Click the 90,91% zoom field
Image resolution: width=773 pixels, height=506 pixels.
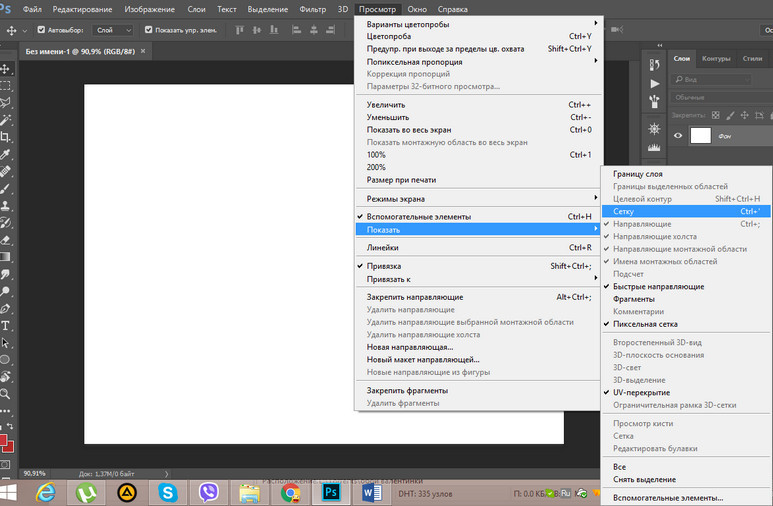35,473
